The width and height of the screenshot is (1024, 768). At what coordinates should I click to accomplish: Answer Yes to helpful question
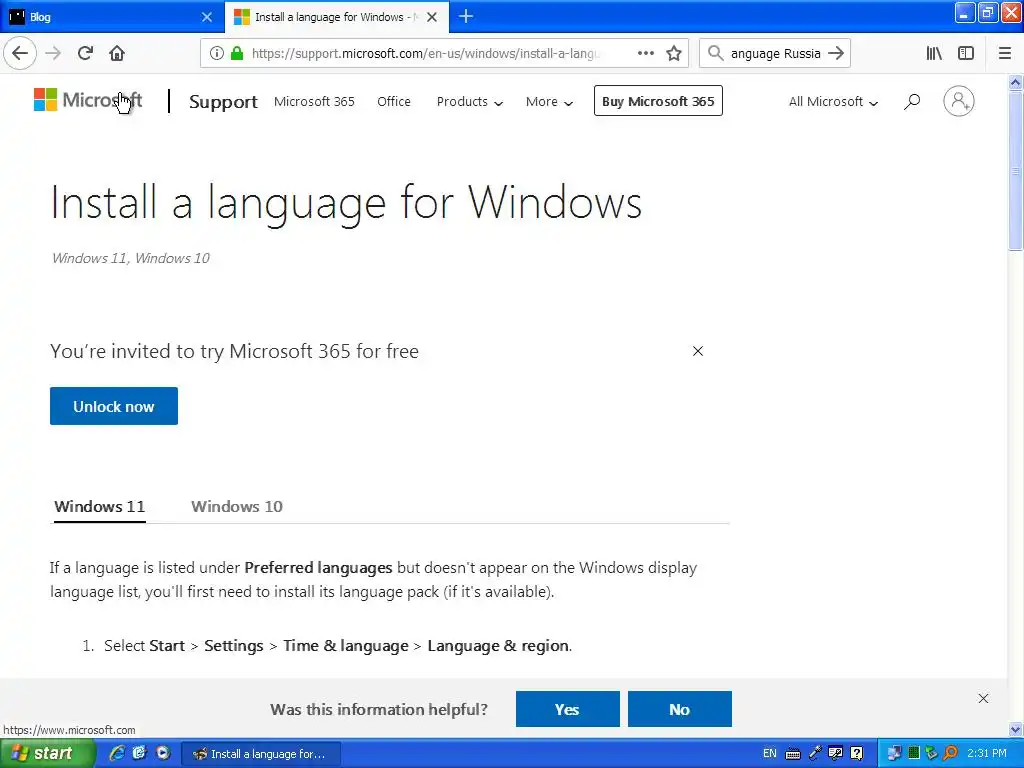(x=568, y=709)
